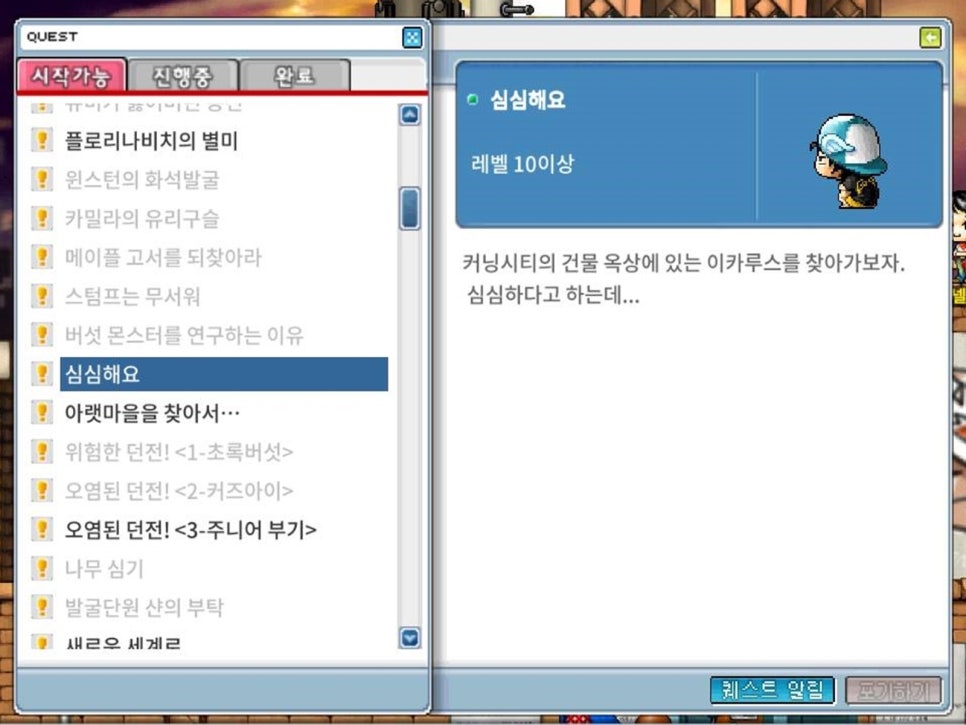Click quest icon beside 나무 심기
Screen dimensions: 966x725
click(42, 567)
